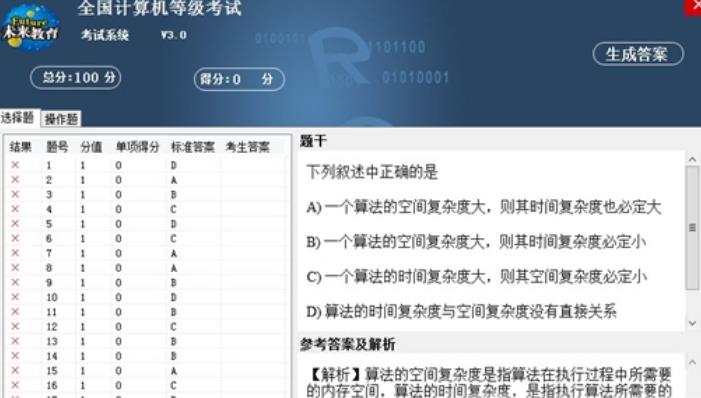Screen dimensions: 701x398
Task: Click the red X result for question 13
Action: coord(15,341)
